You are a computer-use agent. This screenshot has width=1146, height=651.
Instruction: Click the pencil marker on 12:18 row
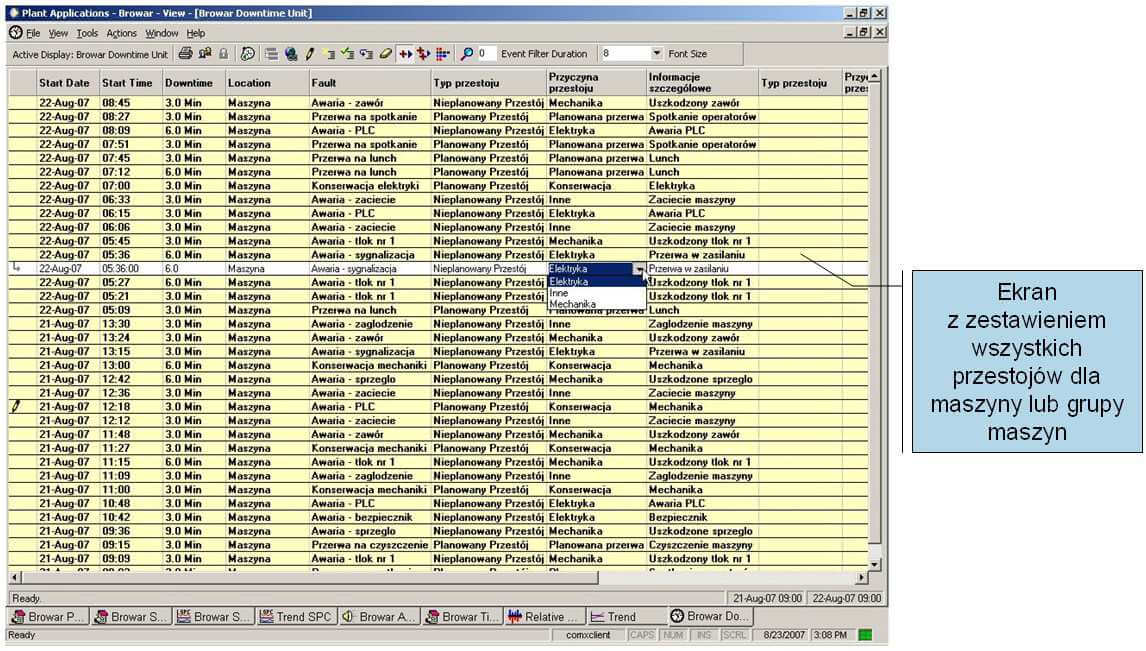pos(16,407)
